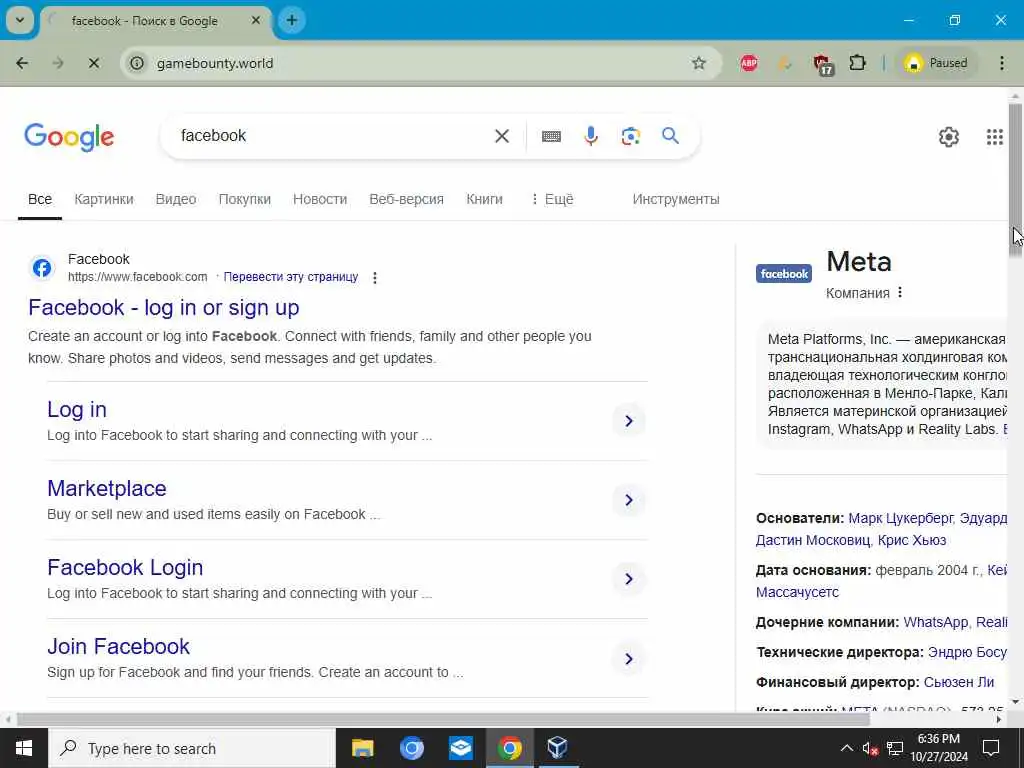Show hidden tray icons chevron

(x=846, y=748)
